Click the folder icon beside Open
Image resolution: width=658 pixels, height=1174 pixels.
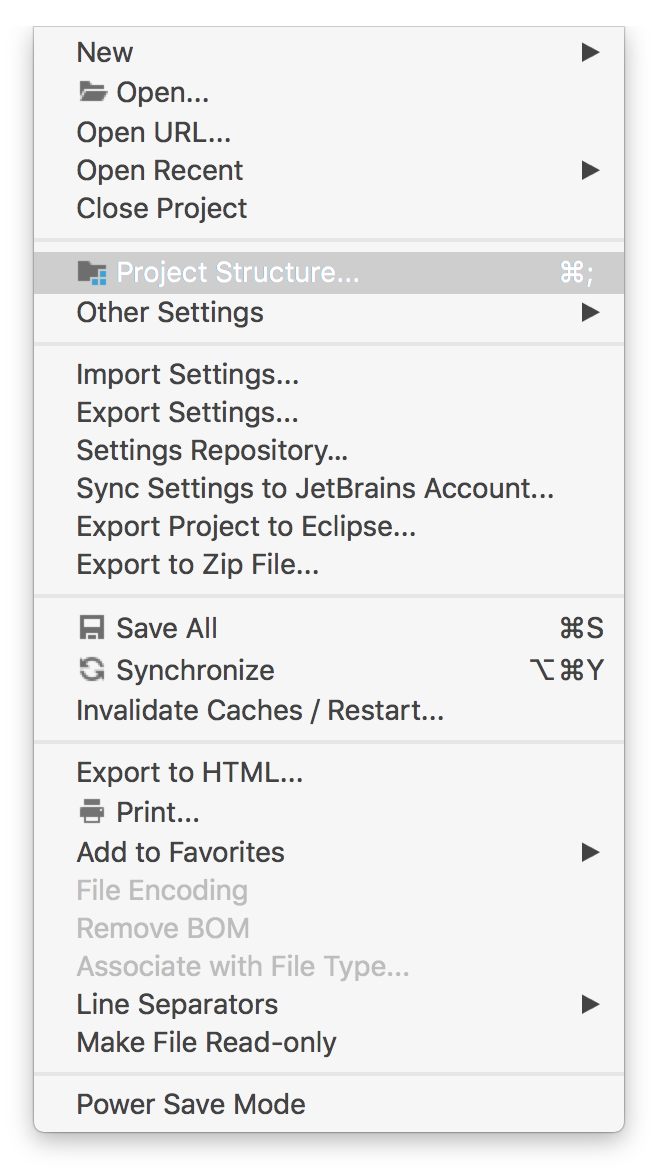pos(92,92)
